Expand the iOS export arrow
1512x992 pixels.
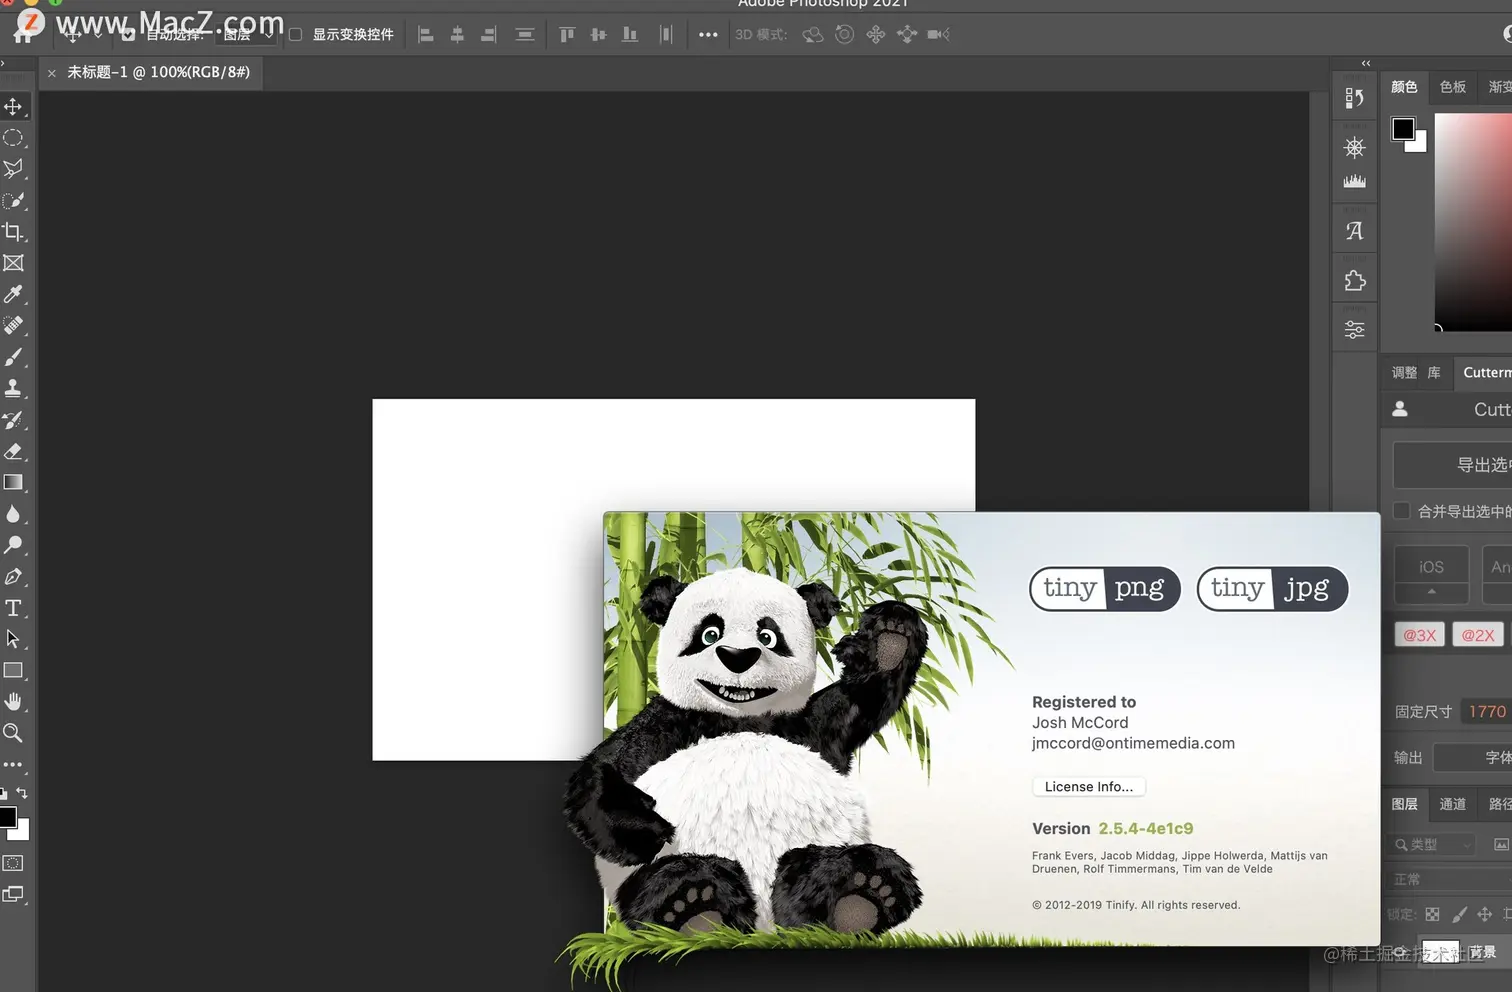(x=1431, y=592)
